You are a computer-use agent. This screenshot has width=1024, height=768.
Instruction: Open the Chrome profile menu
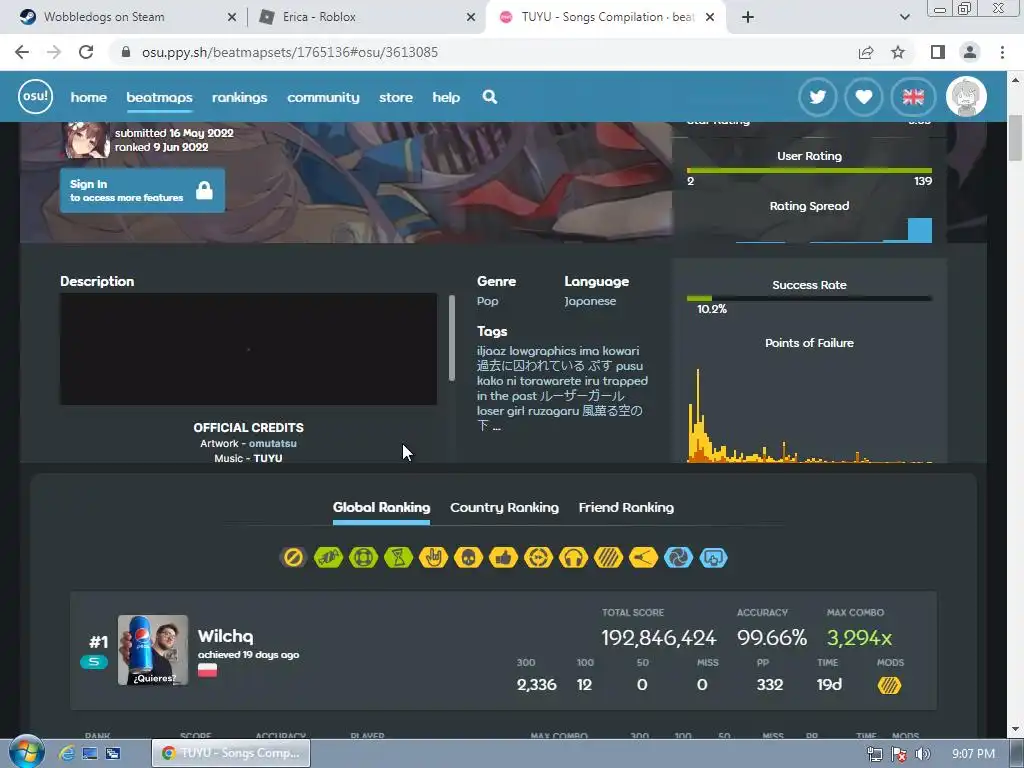[x=970, y=52]
